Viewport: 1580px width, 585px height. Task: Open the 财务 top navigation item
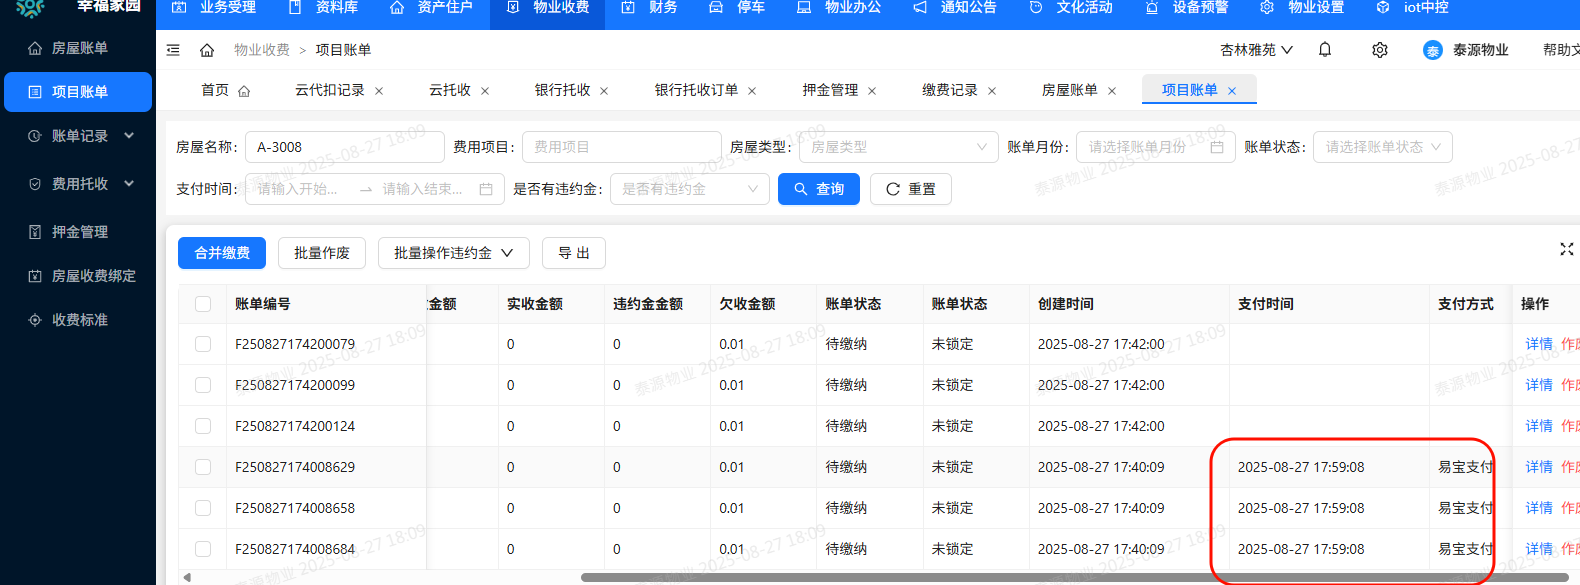[650, 8]
